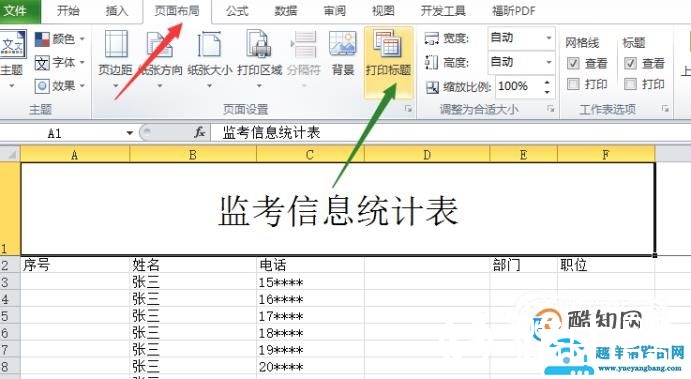
Task: Select column F header
Action: coord(606,155)
